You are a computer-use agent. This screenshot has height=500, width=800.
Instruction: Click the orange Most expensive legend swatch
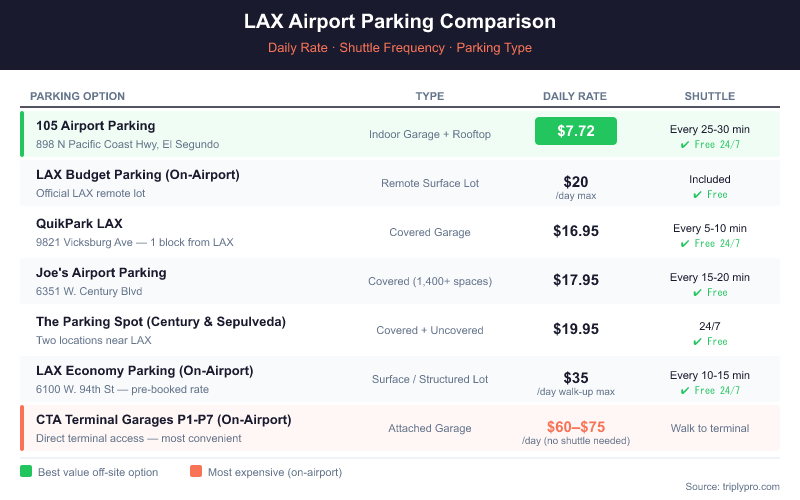[x=195, y=471]
